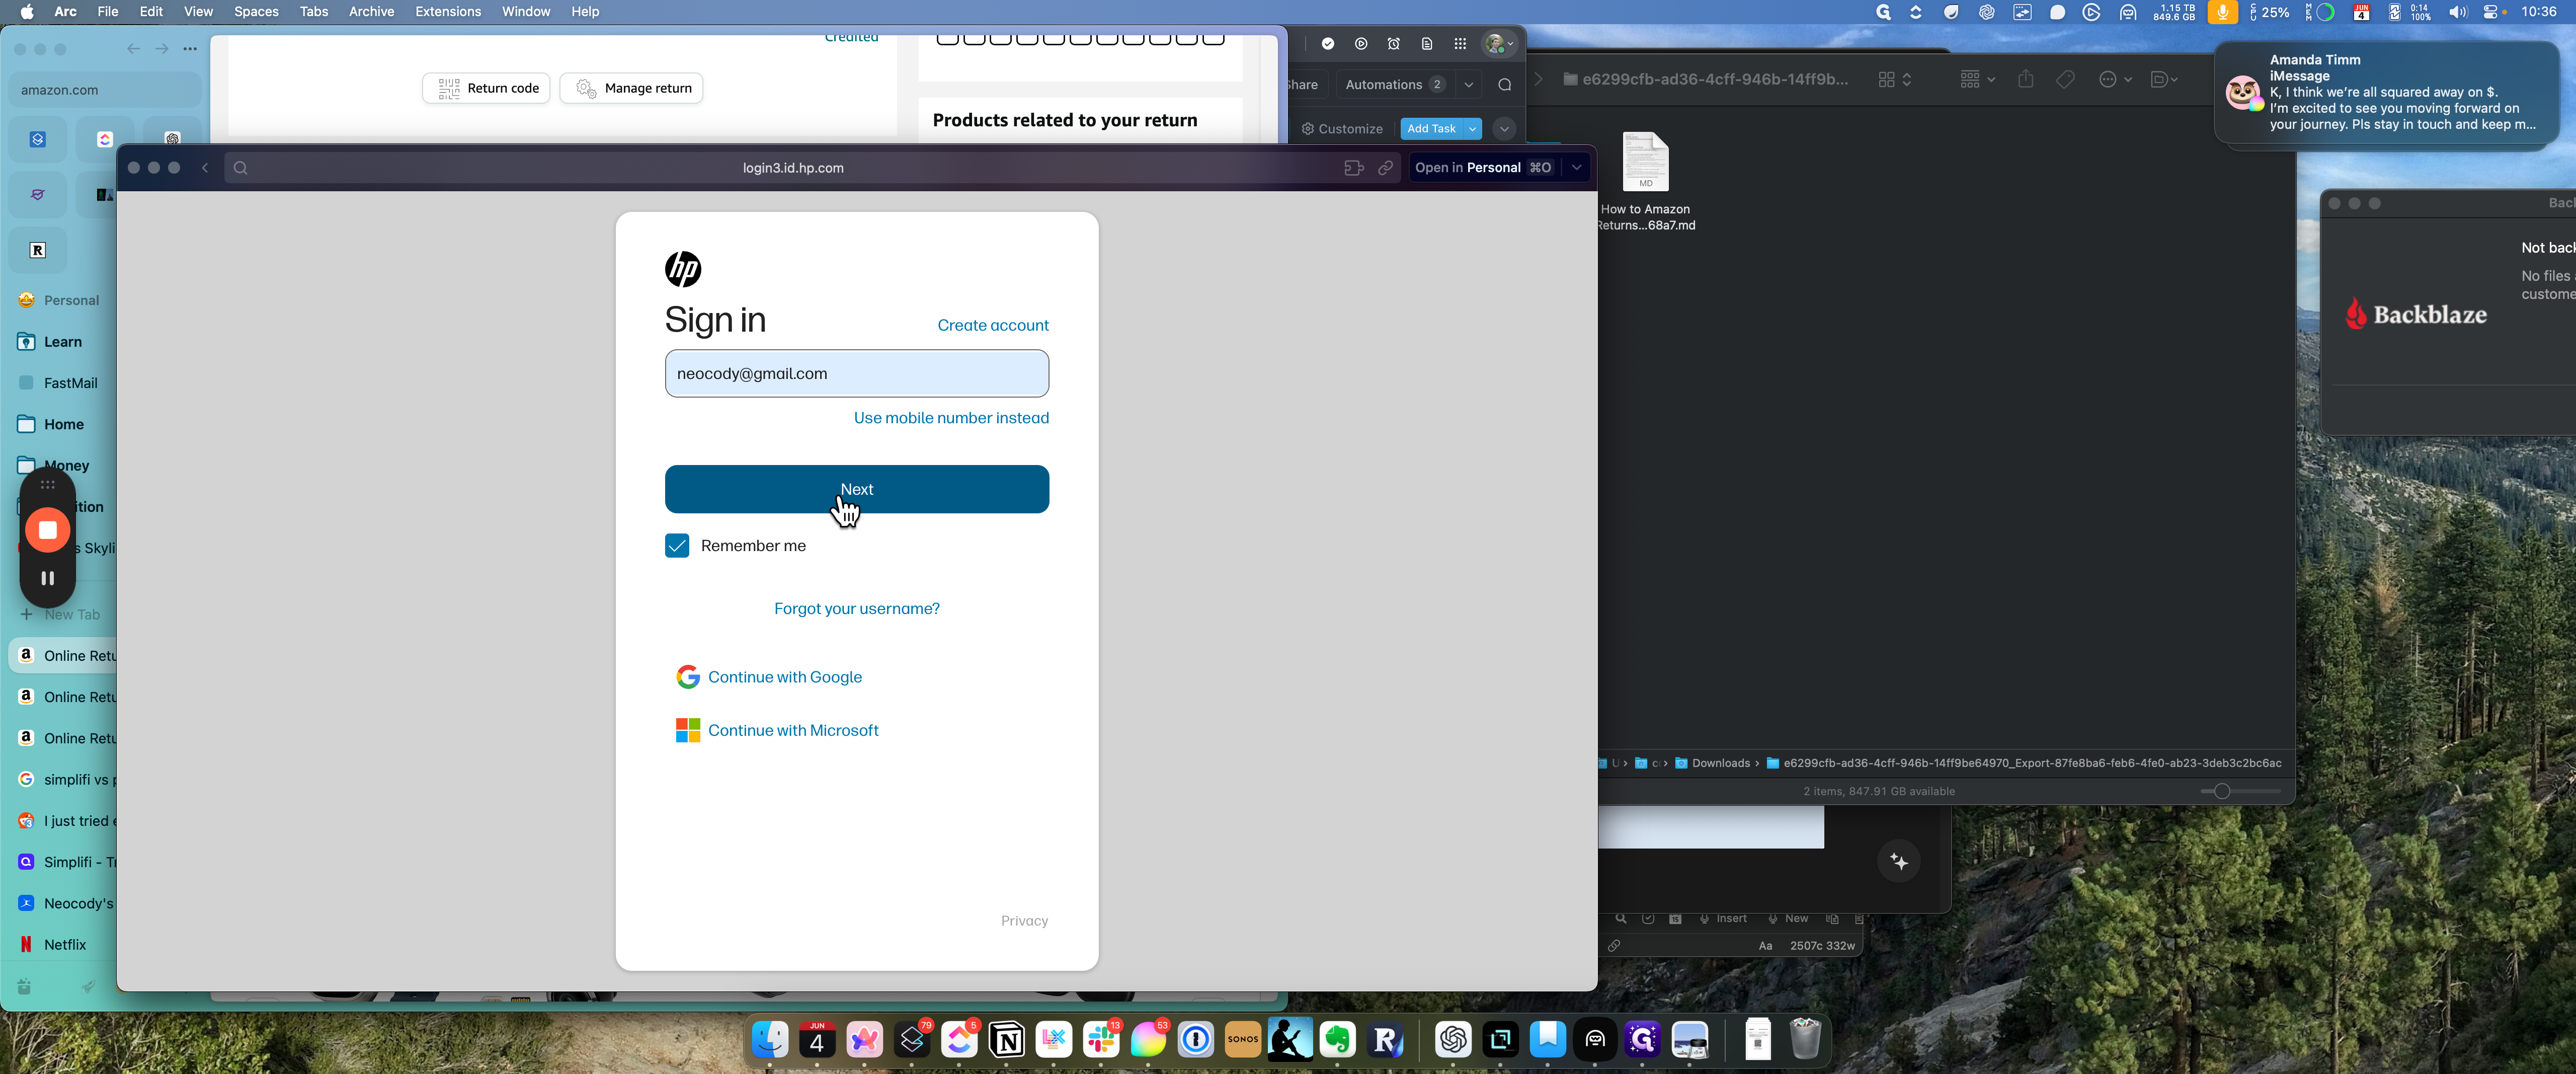Stop the screen recording
Viewport: 2576px width, 1074px height.
coord(47,530)
